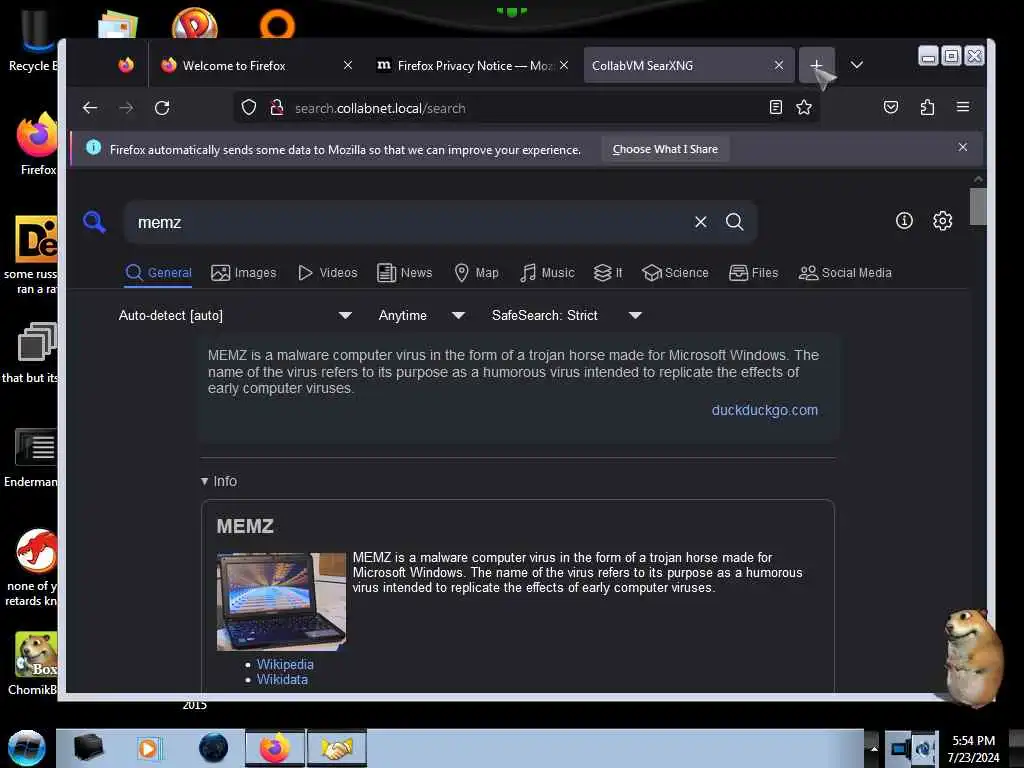The width and height of the screenshot is (1024, 768).
Task: Select the General search category tab
Action: [x=158, y=273]
